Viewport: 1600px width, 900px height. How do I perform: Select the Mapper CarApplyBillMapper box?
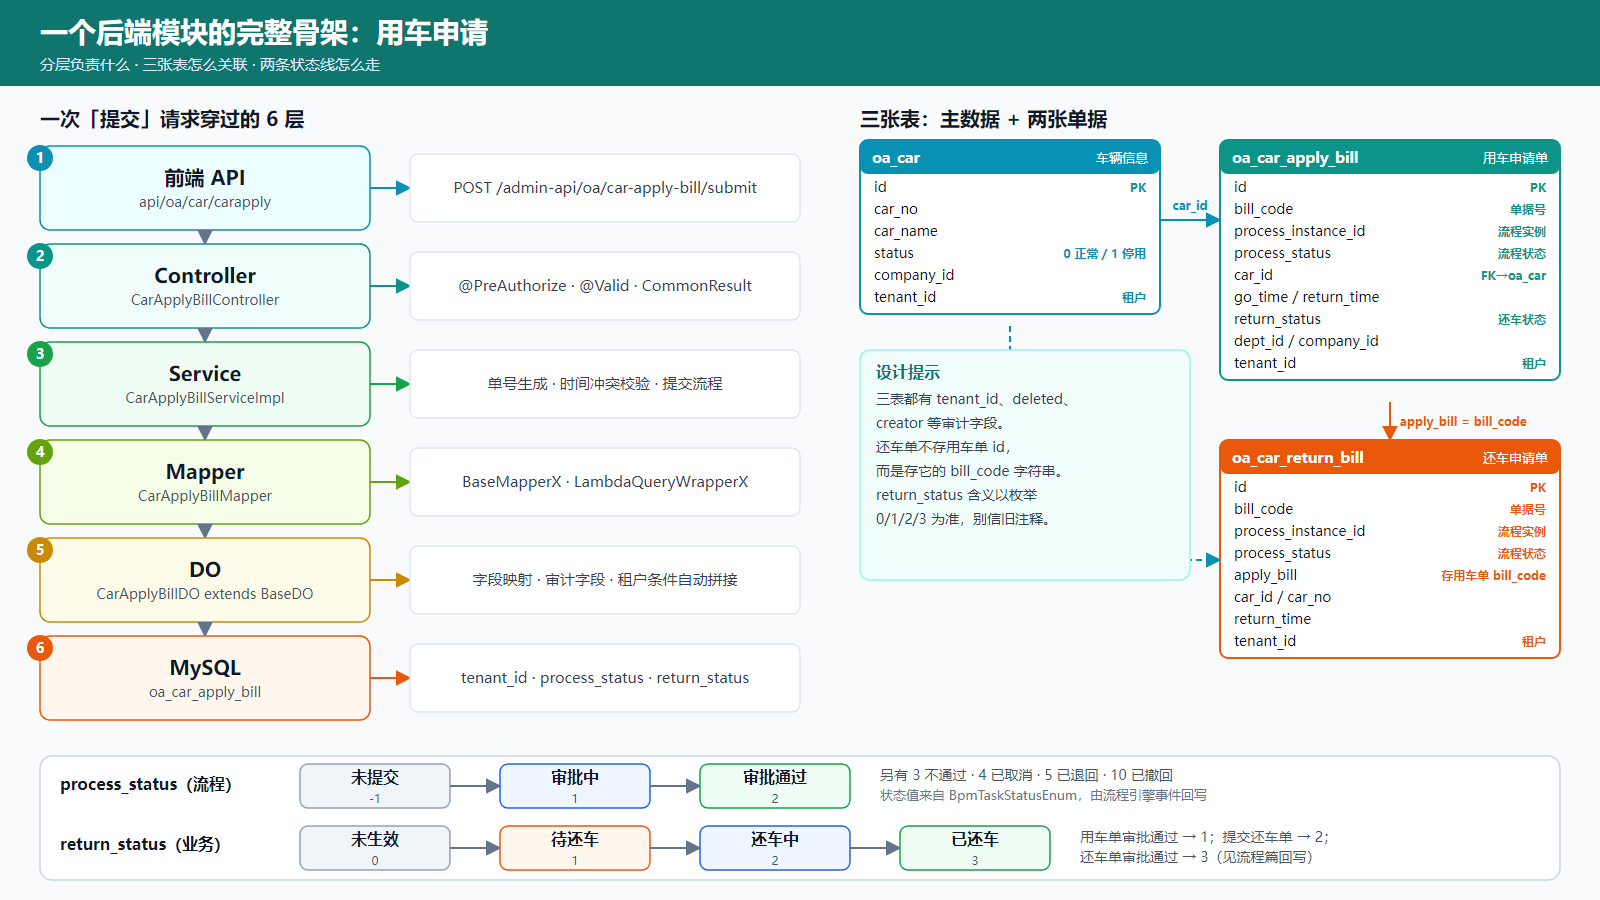coord(205,482)
